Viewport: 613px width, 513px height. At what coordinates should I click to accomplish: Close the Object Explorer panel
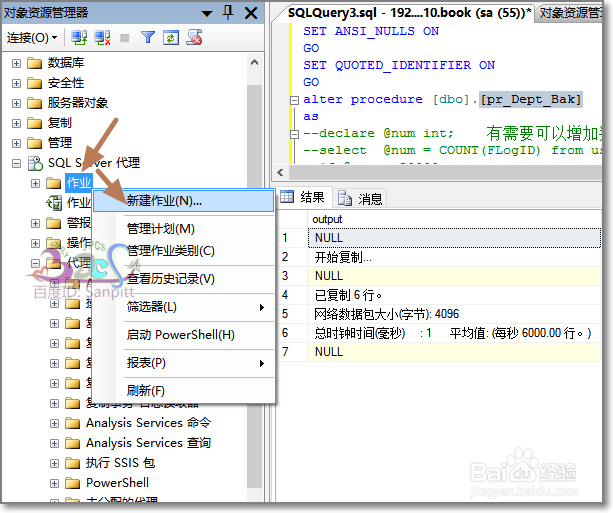(x=251, y=13)
